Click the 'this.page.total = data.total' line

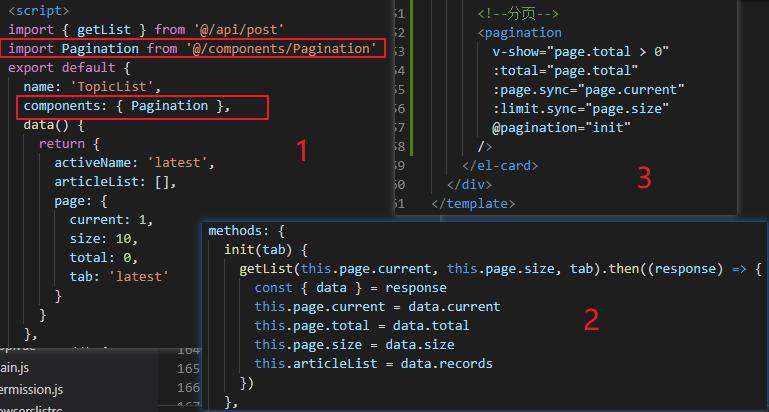(x=362, y=326)
